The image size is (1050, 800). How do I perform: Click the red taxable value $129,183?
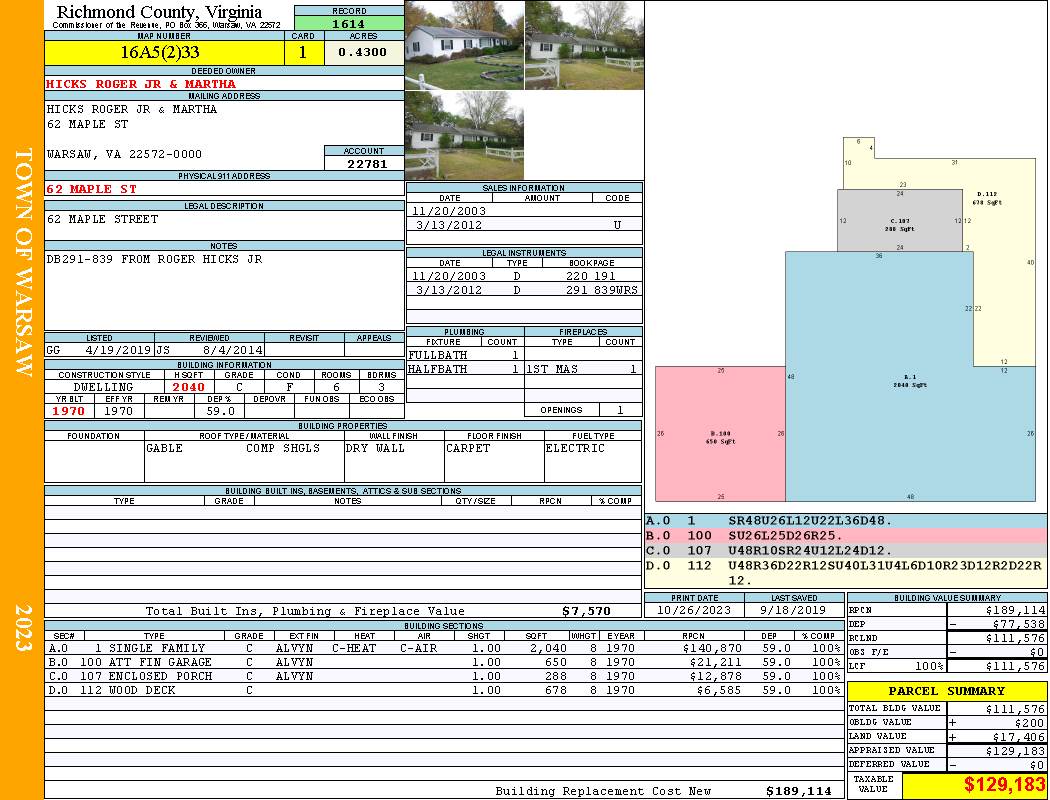coord(974,786)
